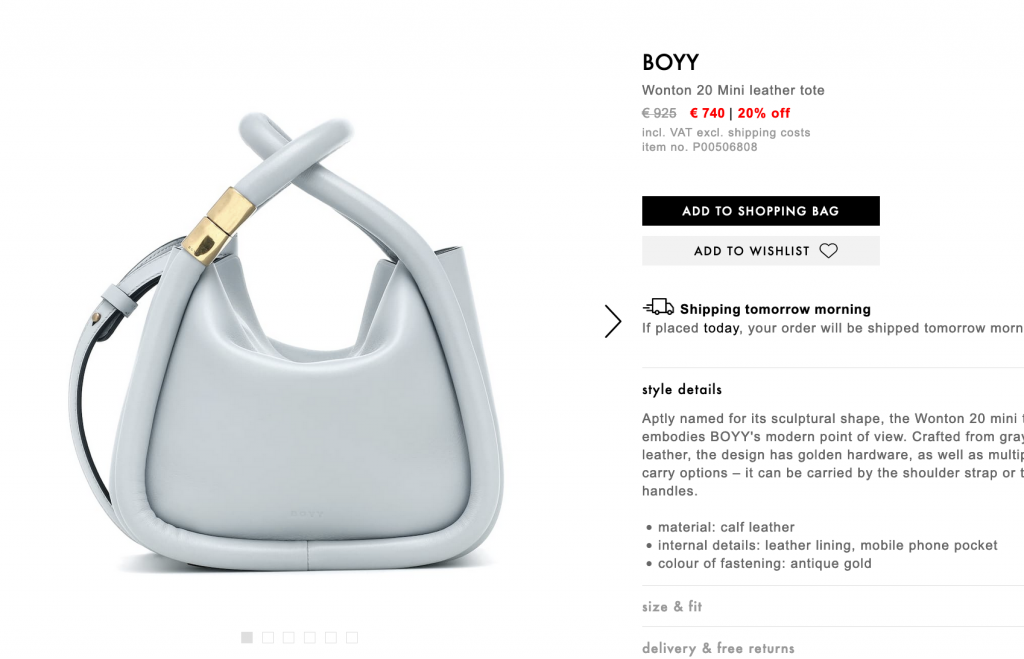Open the BOYY brand link
The image size is (1024, 659).
pyautogui.click(x=671, y=62)
